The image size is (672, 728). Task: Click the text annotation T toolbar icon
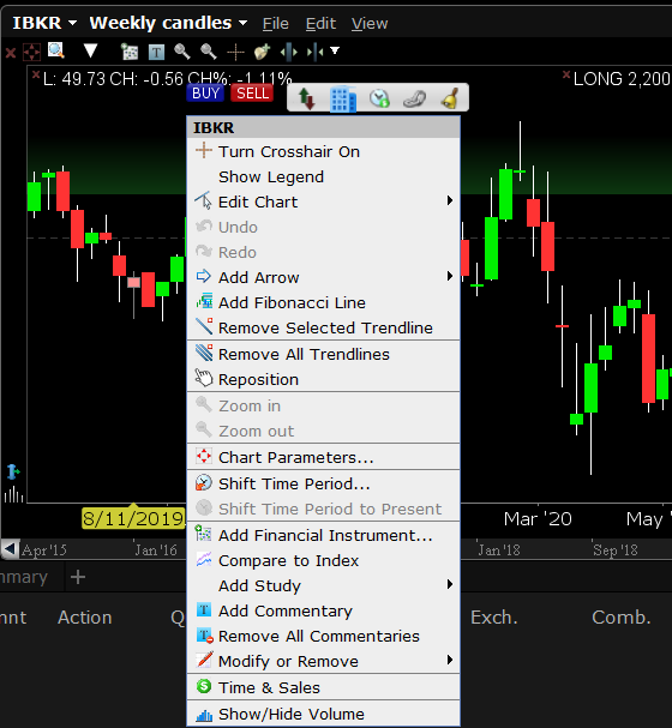pyautogui.click(x=155, y=51)
